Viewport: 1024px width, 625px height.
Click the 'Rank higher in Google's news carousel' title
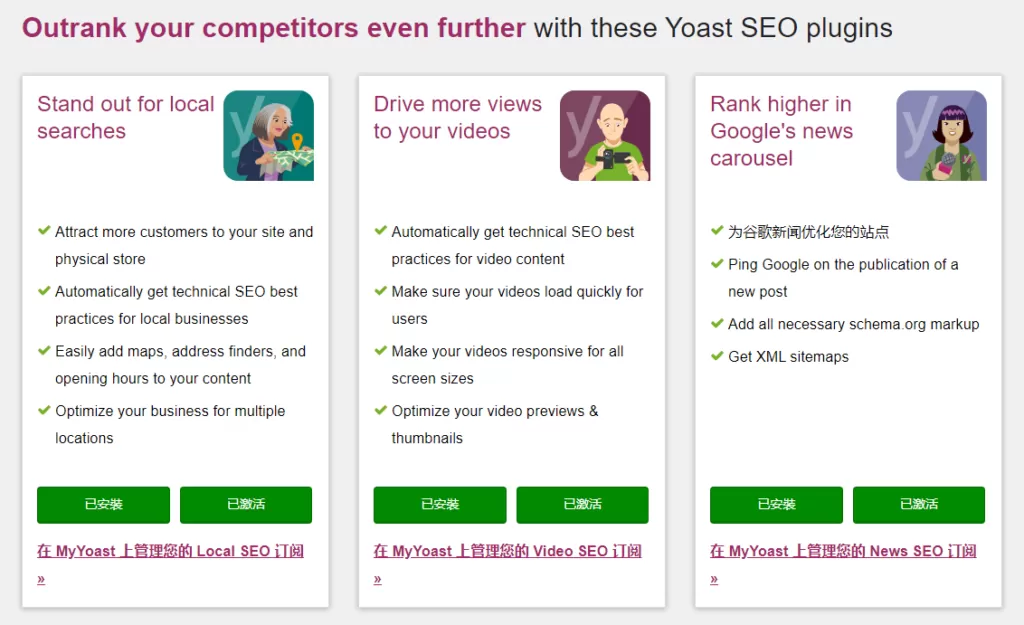click(x=781, y=131)
